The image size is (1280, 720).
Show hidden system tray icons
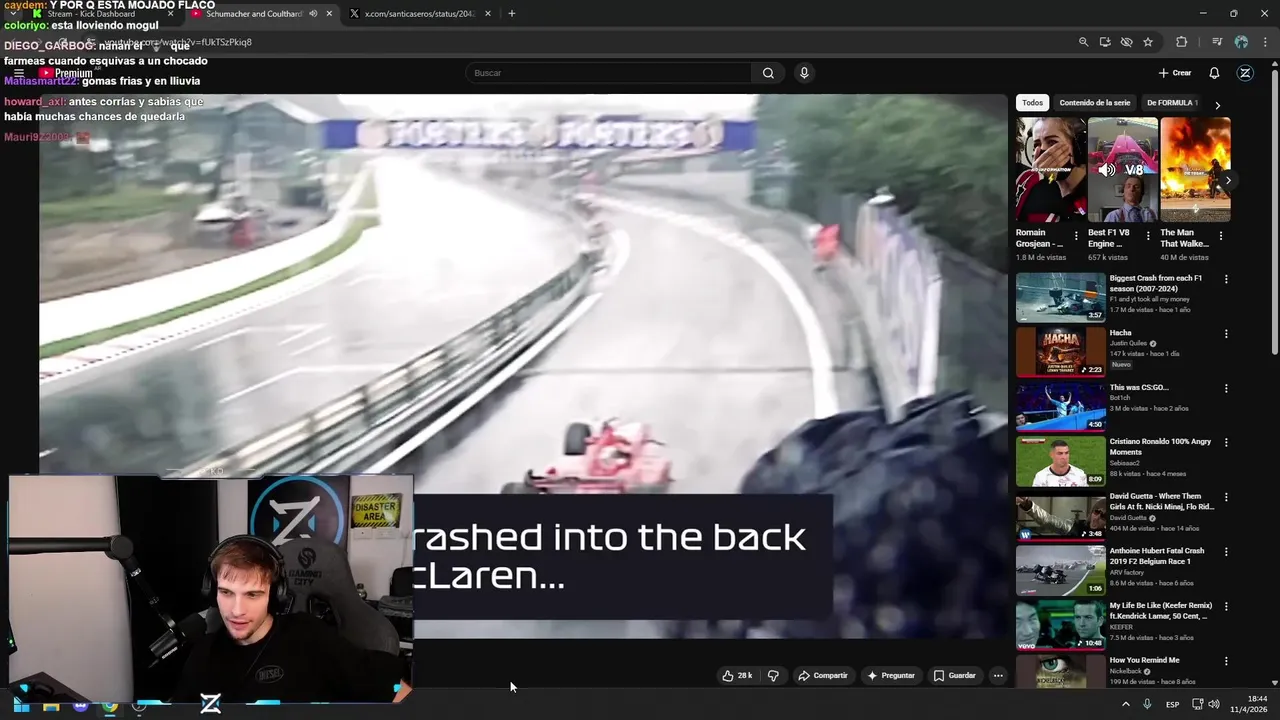click(x=1126, y=705)
